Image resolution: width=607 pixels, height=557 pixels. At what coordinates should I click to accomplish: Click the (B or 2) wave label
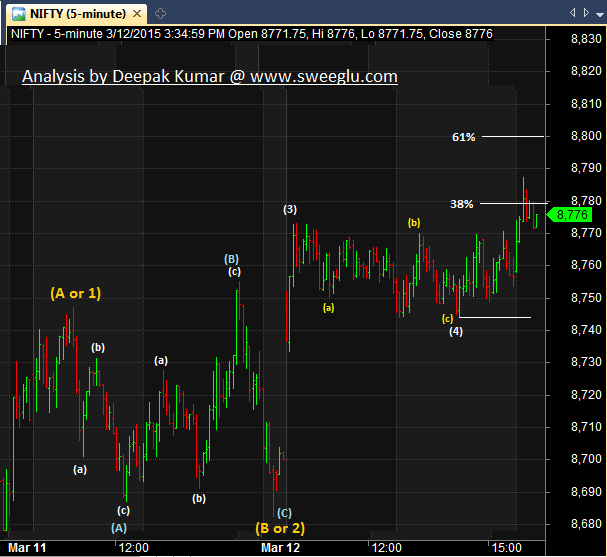[280, 528]
